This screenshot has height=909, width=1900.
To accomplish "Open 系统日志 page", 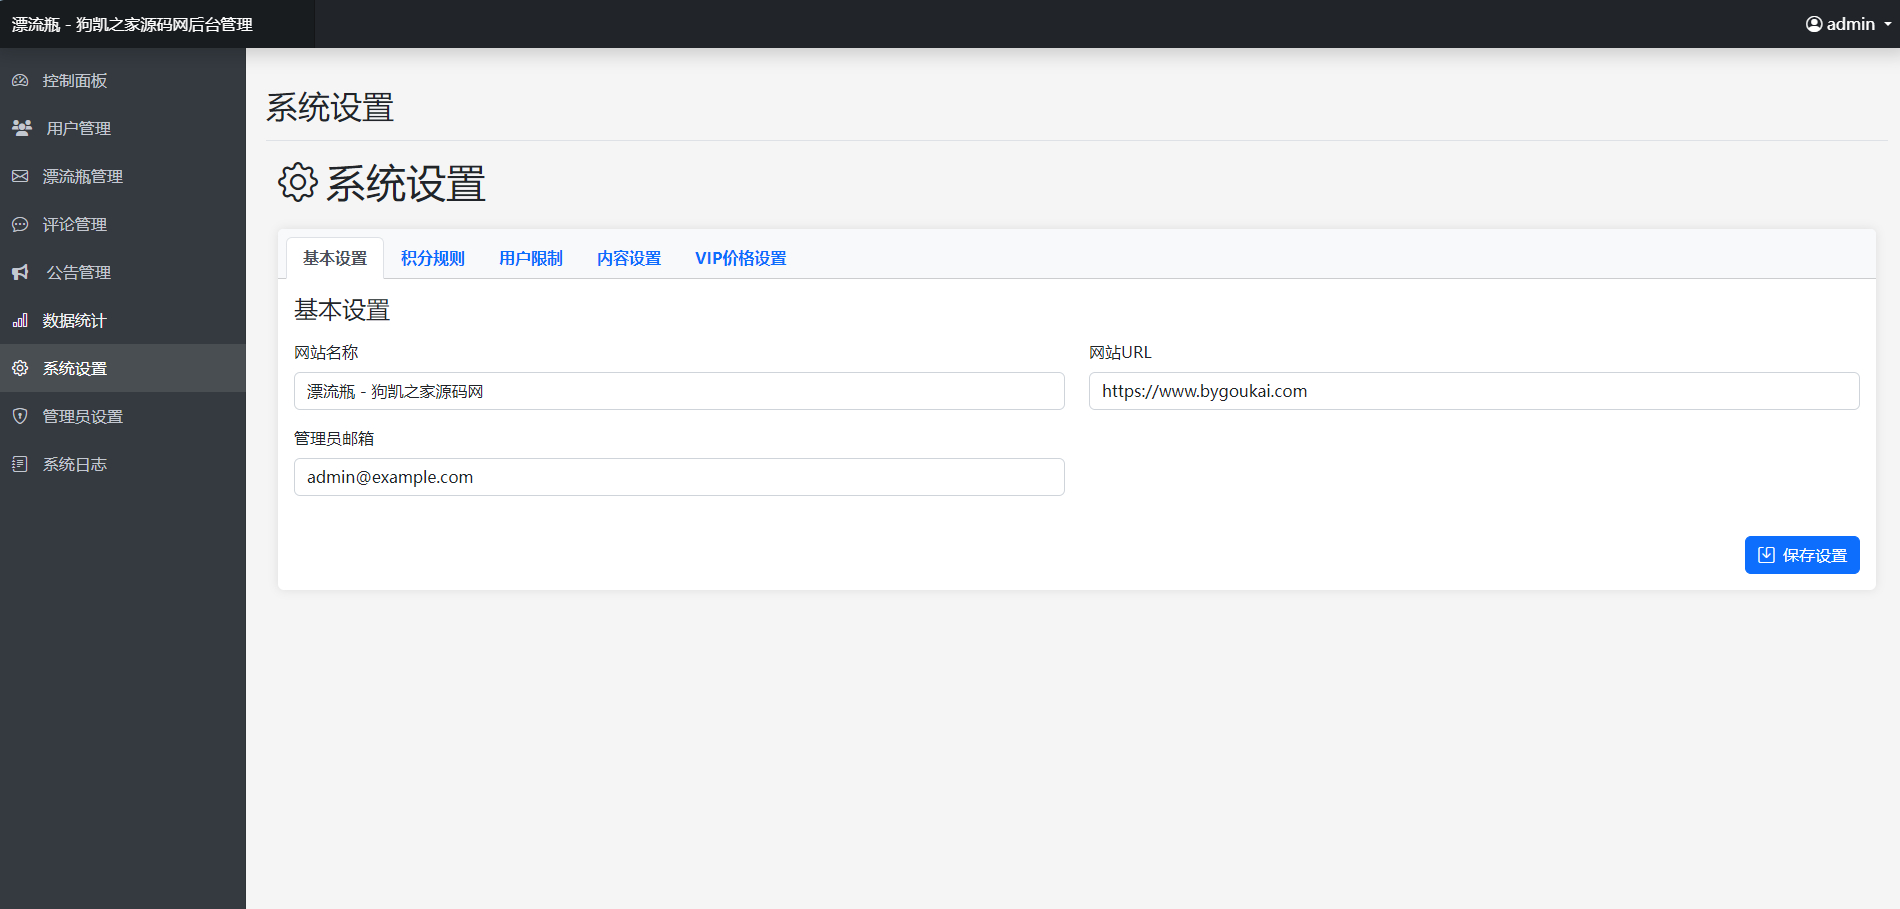I will (123, 464).
